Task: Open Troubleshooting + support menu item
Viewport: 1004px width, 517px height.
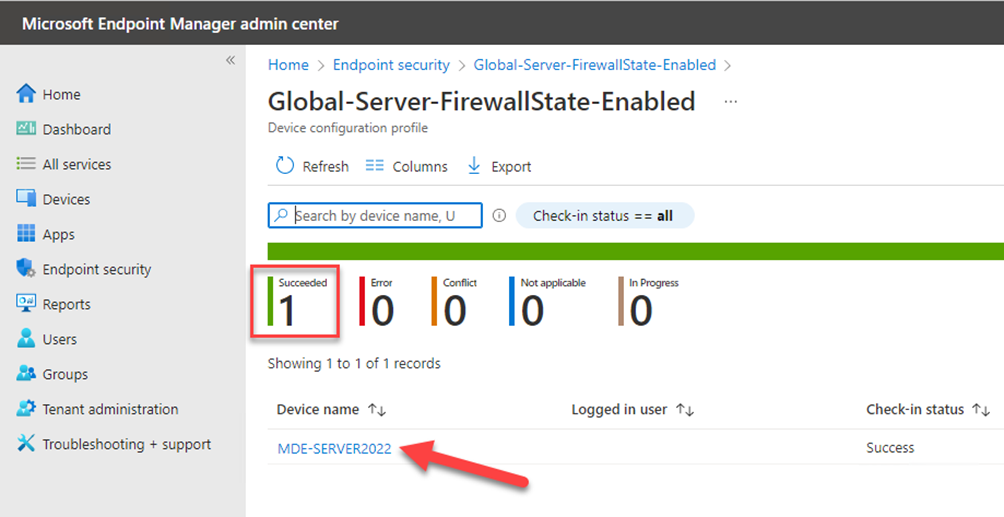Action: pos(127,444)
